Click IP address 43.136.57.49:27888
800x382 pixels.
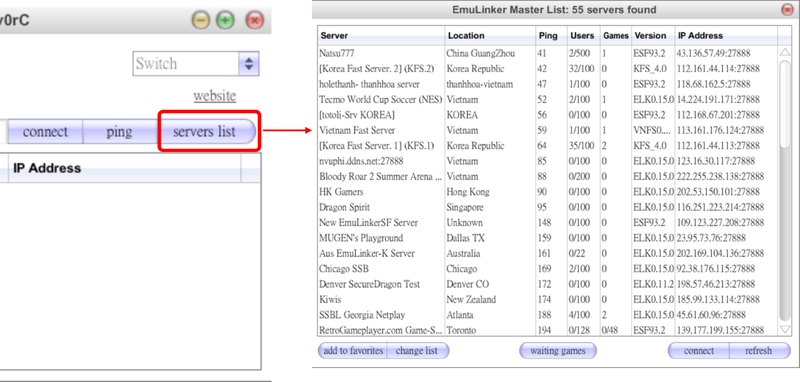pos(715,53)
